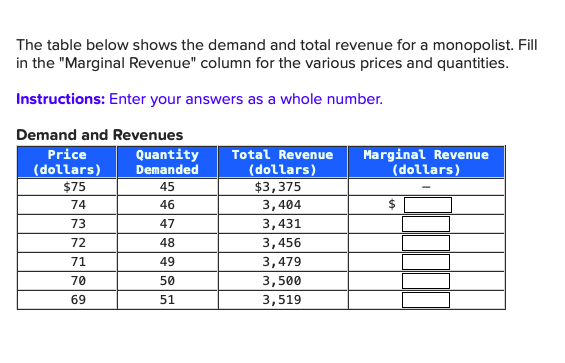Image resolution: width=565 pixels, height=363 pixels.
Task: Select the total revenue value 3,456
Action: (x=281, y=243)
